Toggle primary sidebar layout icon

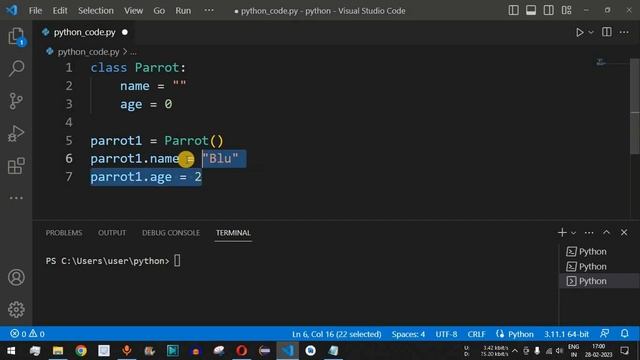(513, 10)
